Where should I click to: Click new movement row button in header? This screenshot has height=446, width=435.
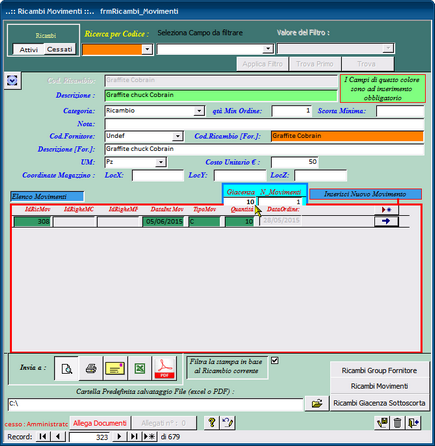coord(386,209)
